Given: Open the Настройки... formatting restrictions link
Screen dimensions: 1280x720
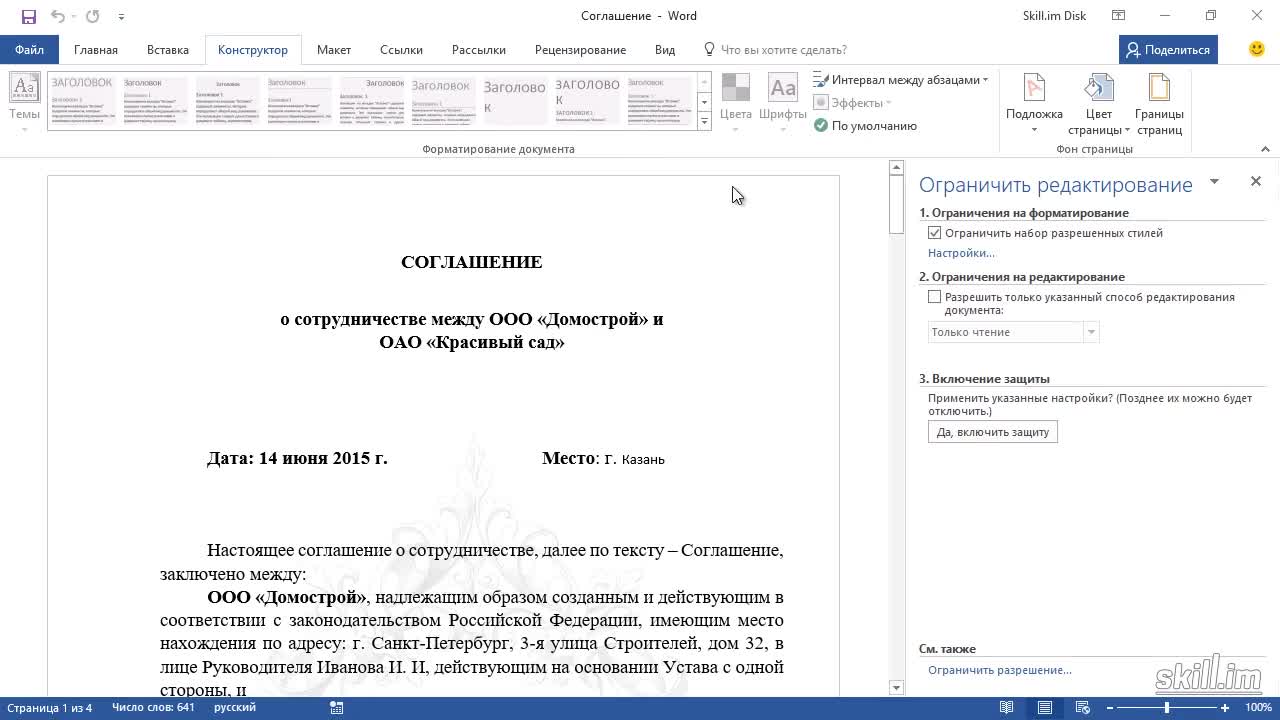Looking at the screenshot, I should pyautogui.click(x=961, y=253).
